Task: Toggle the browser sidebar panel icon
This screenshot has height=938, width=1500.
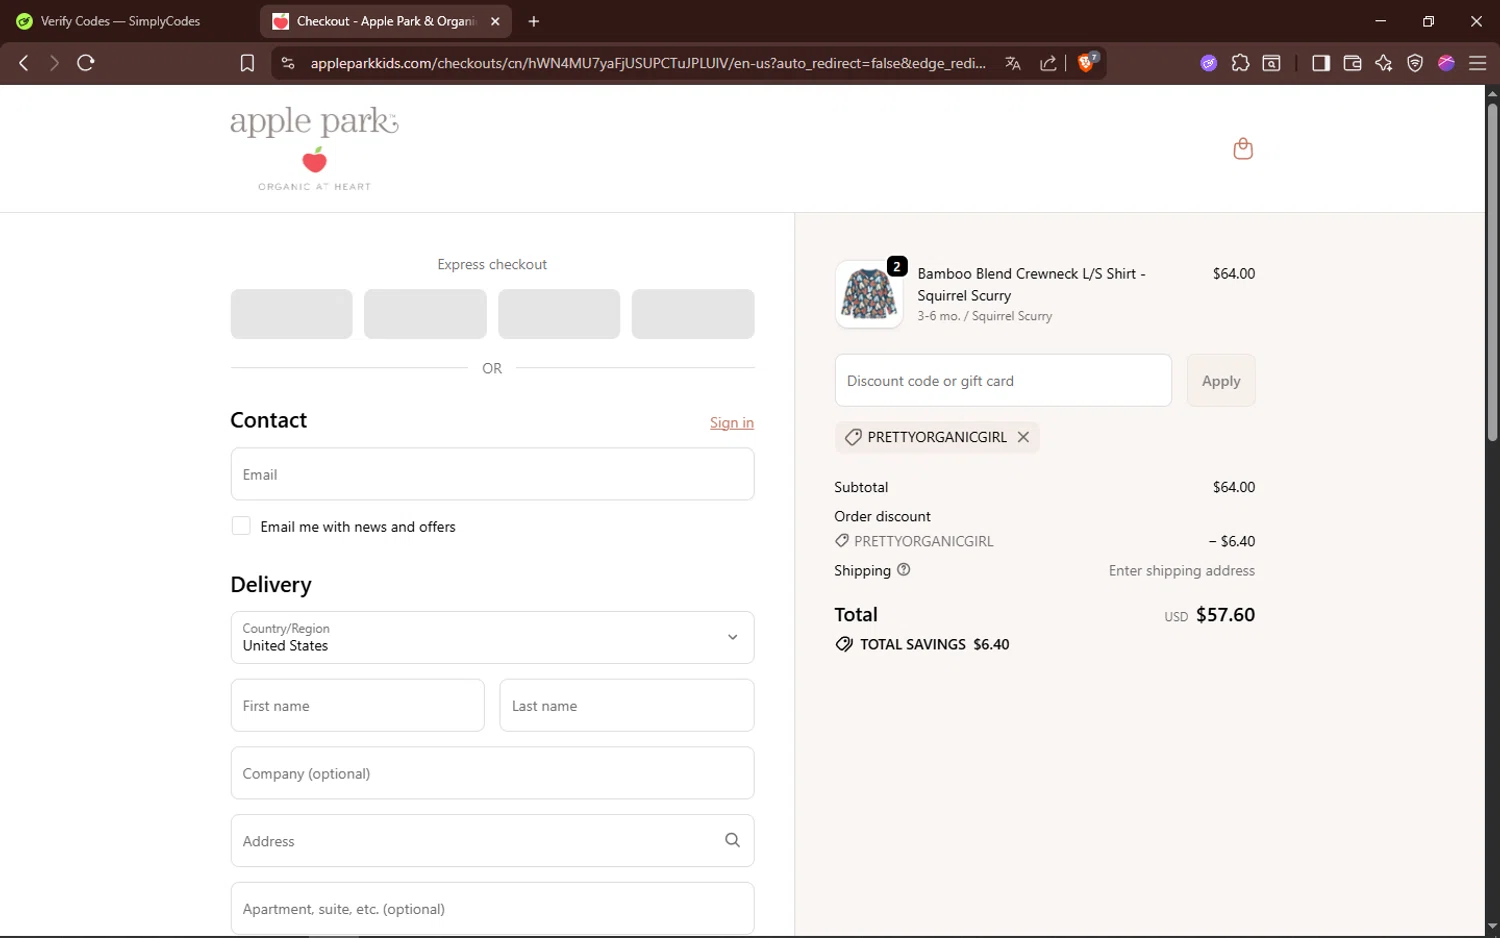Action: coord(1321,63)
